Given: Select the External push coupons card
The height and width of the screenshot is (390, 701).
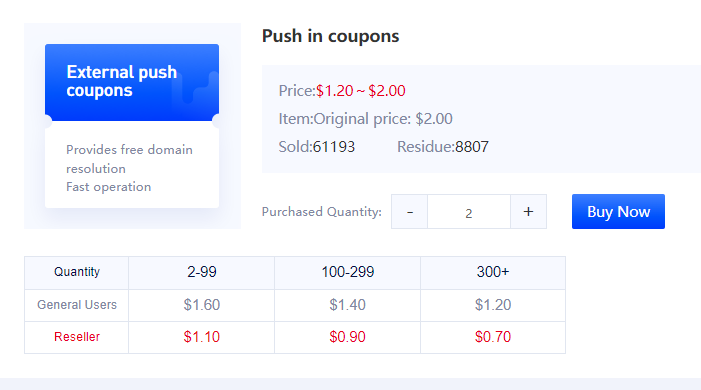Looking at the screenshot, I should coord(132,126).
